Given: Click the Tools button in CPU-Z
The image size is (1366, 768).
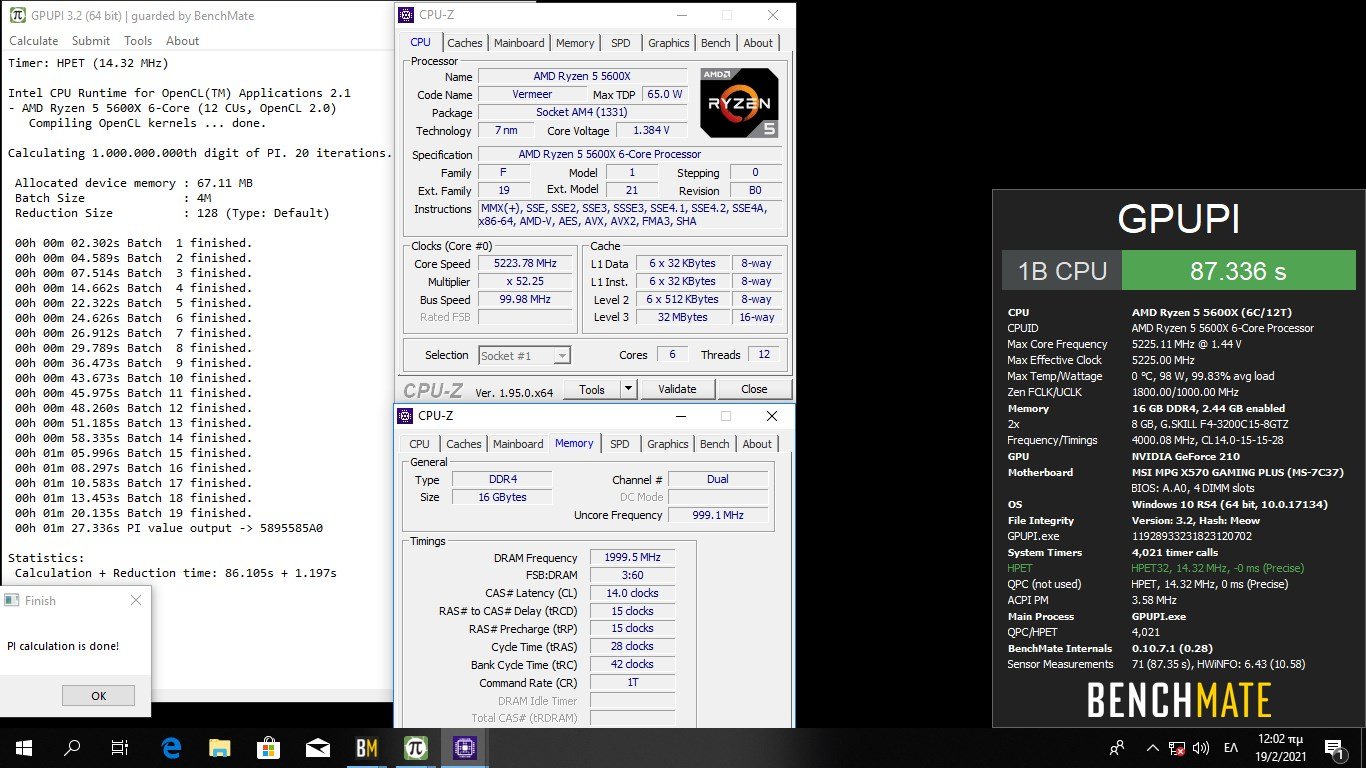Looking at the screenshot, I should point(592,389).
